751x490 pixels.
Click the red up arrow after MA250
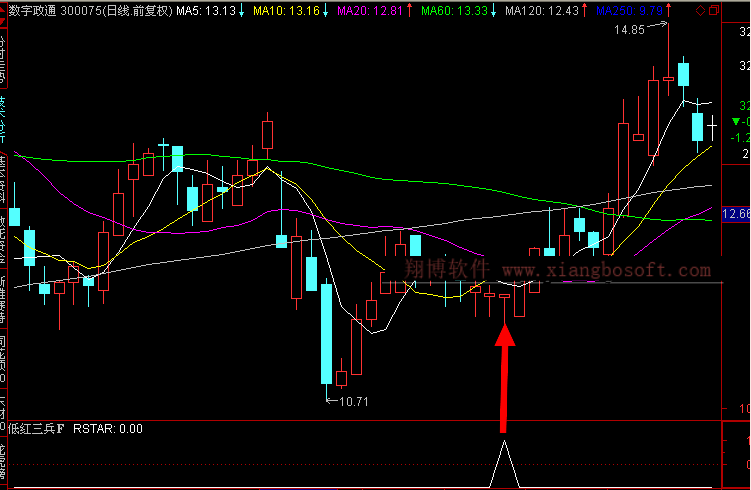[667, 11]
